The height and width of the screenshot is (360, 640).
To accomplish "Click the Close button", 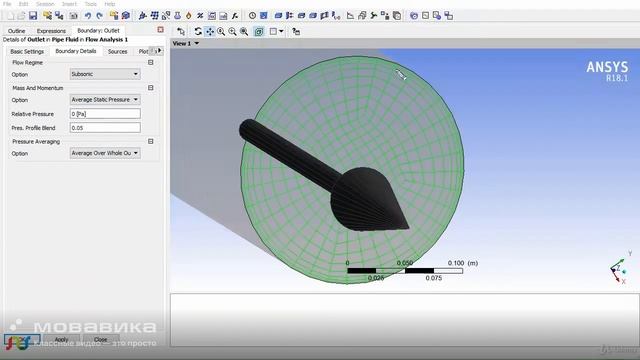I will 100,339.
